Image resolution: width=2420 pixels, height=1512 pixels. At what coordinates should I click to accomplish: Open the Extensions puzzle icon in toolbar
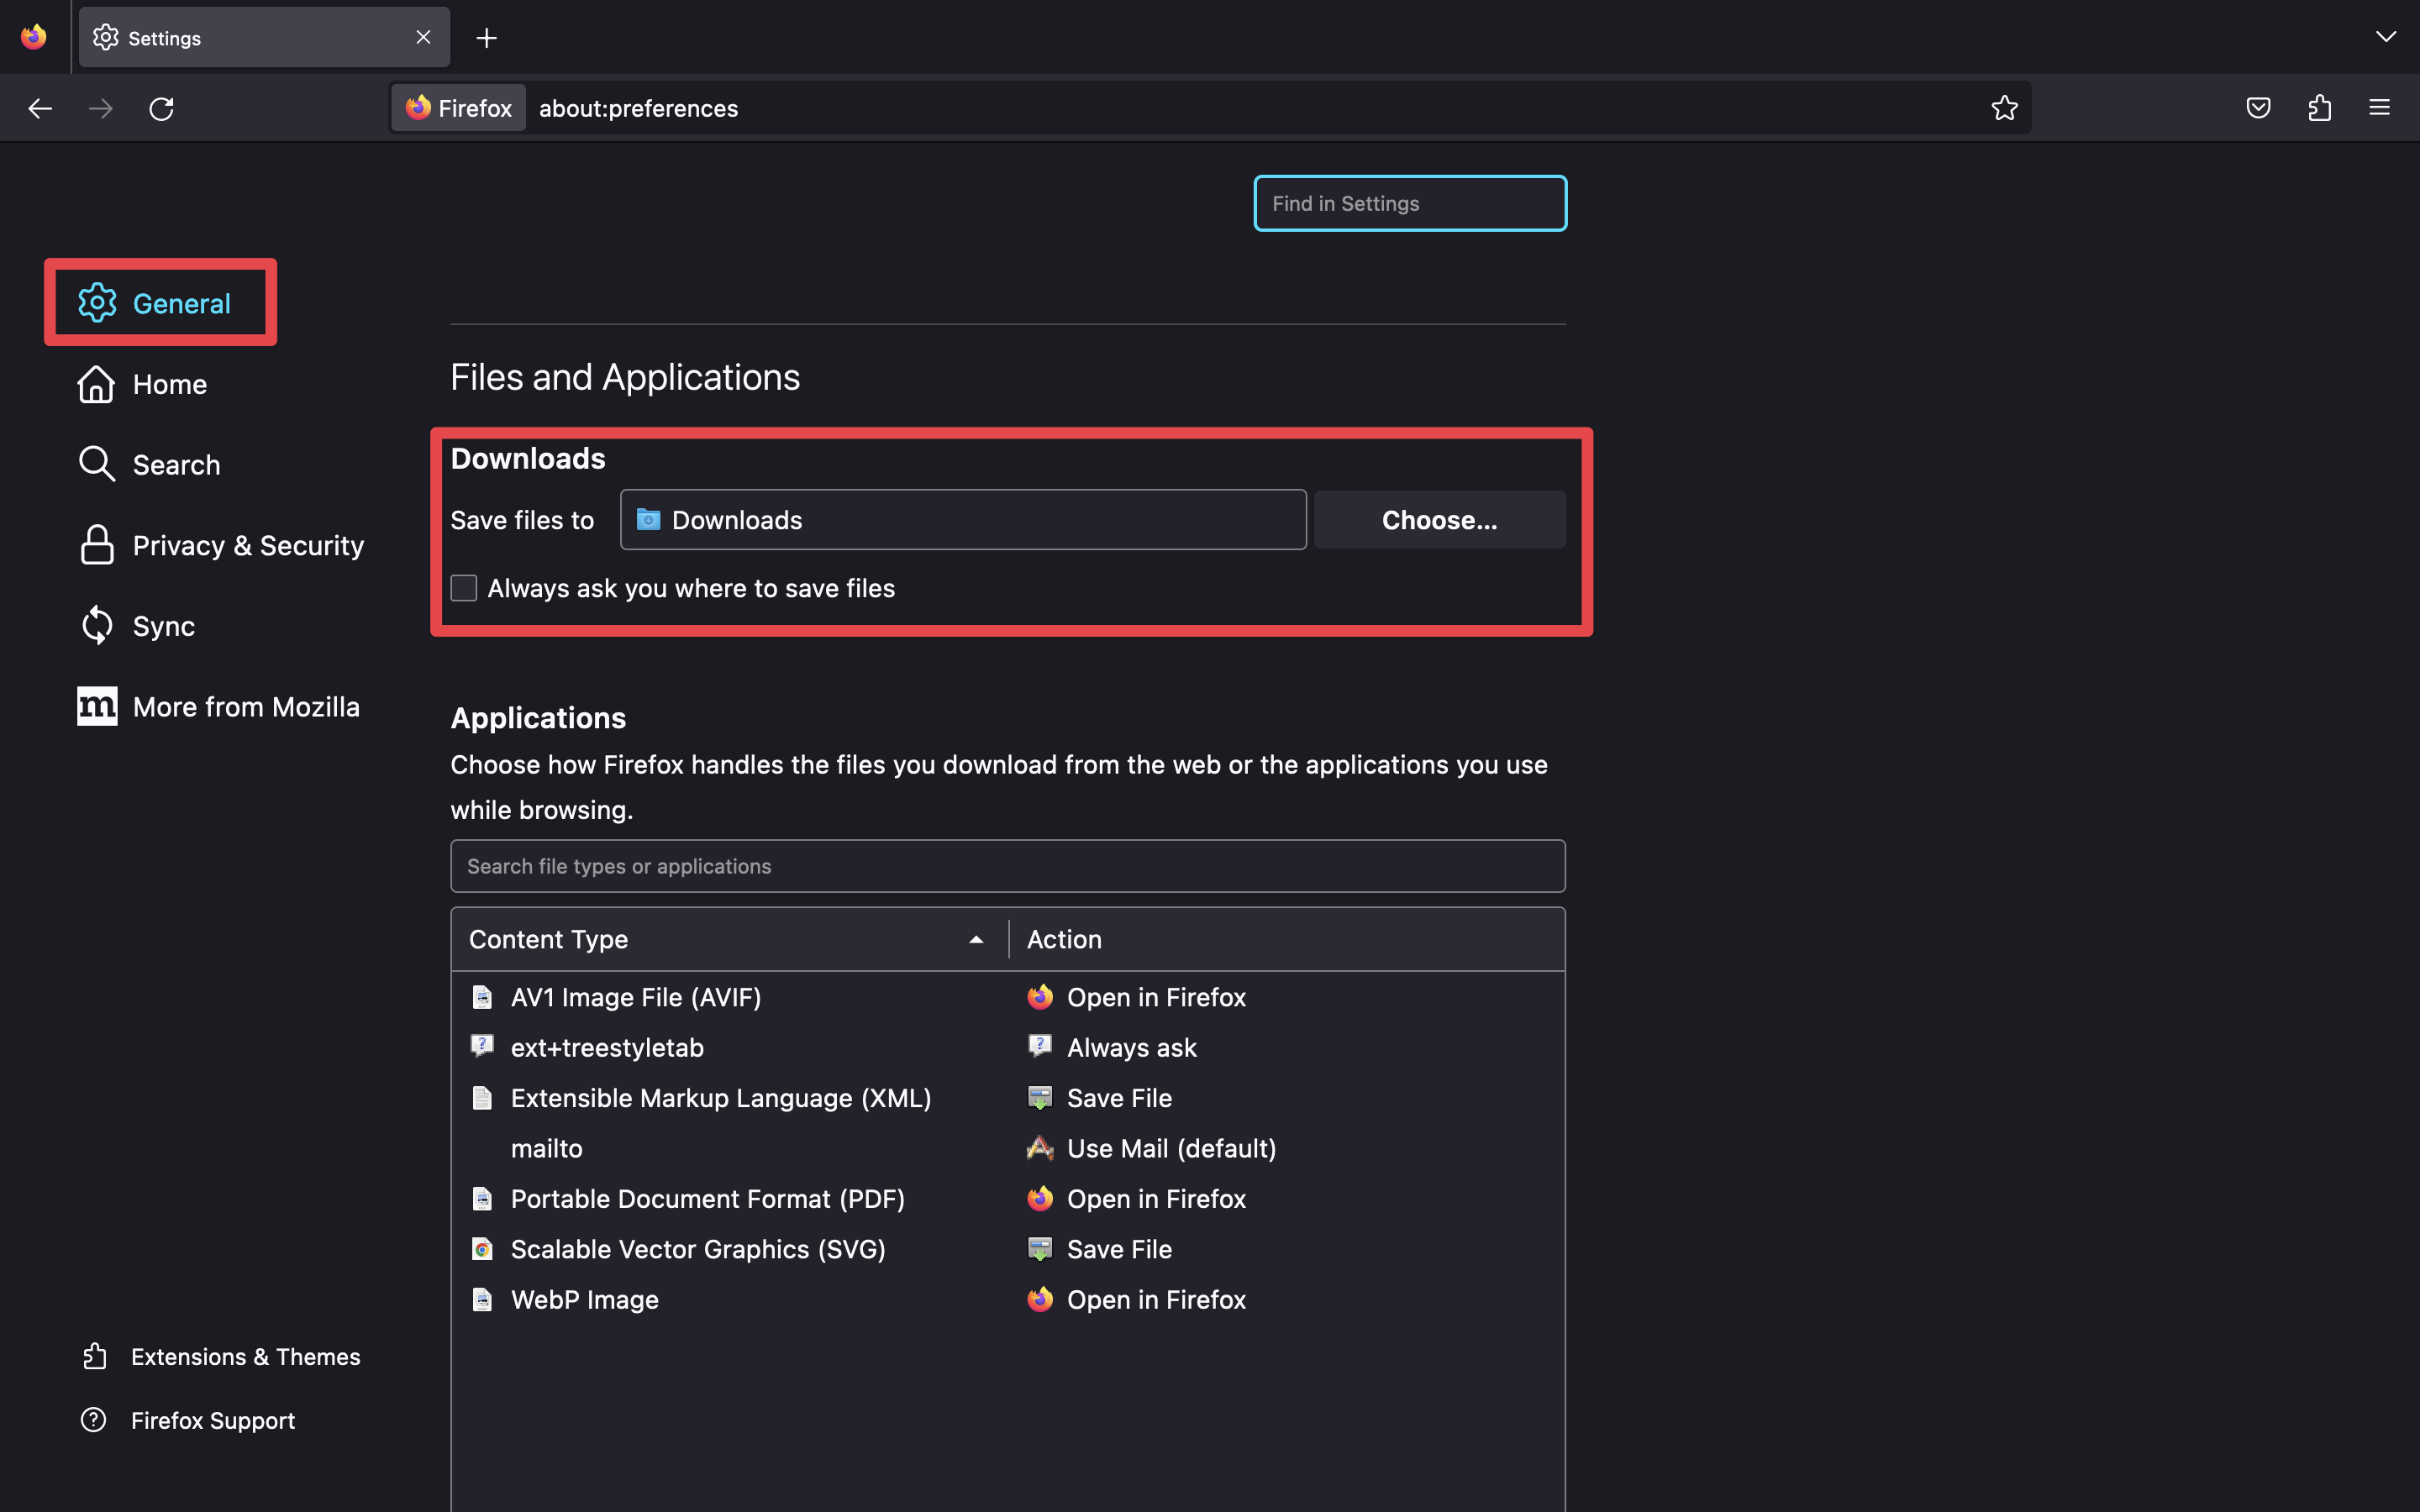(2319, 108)
